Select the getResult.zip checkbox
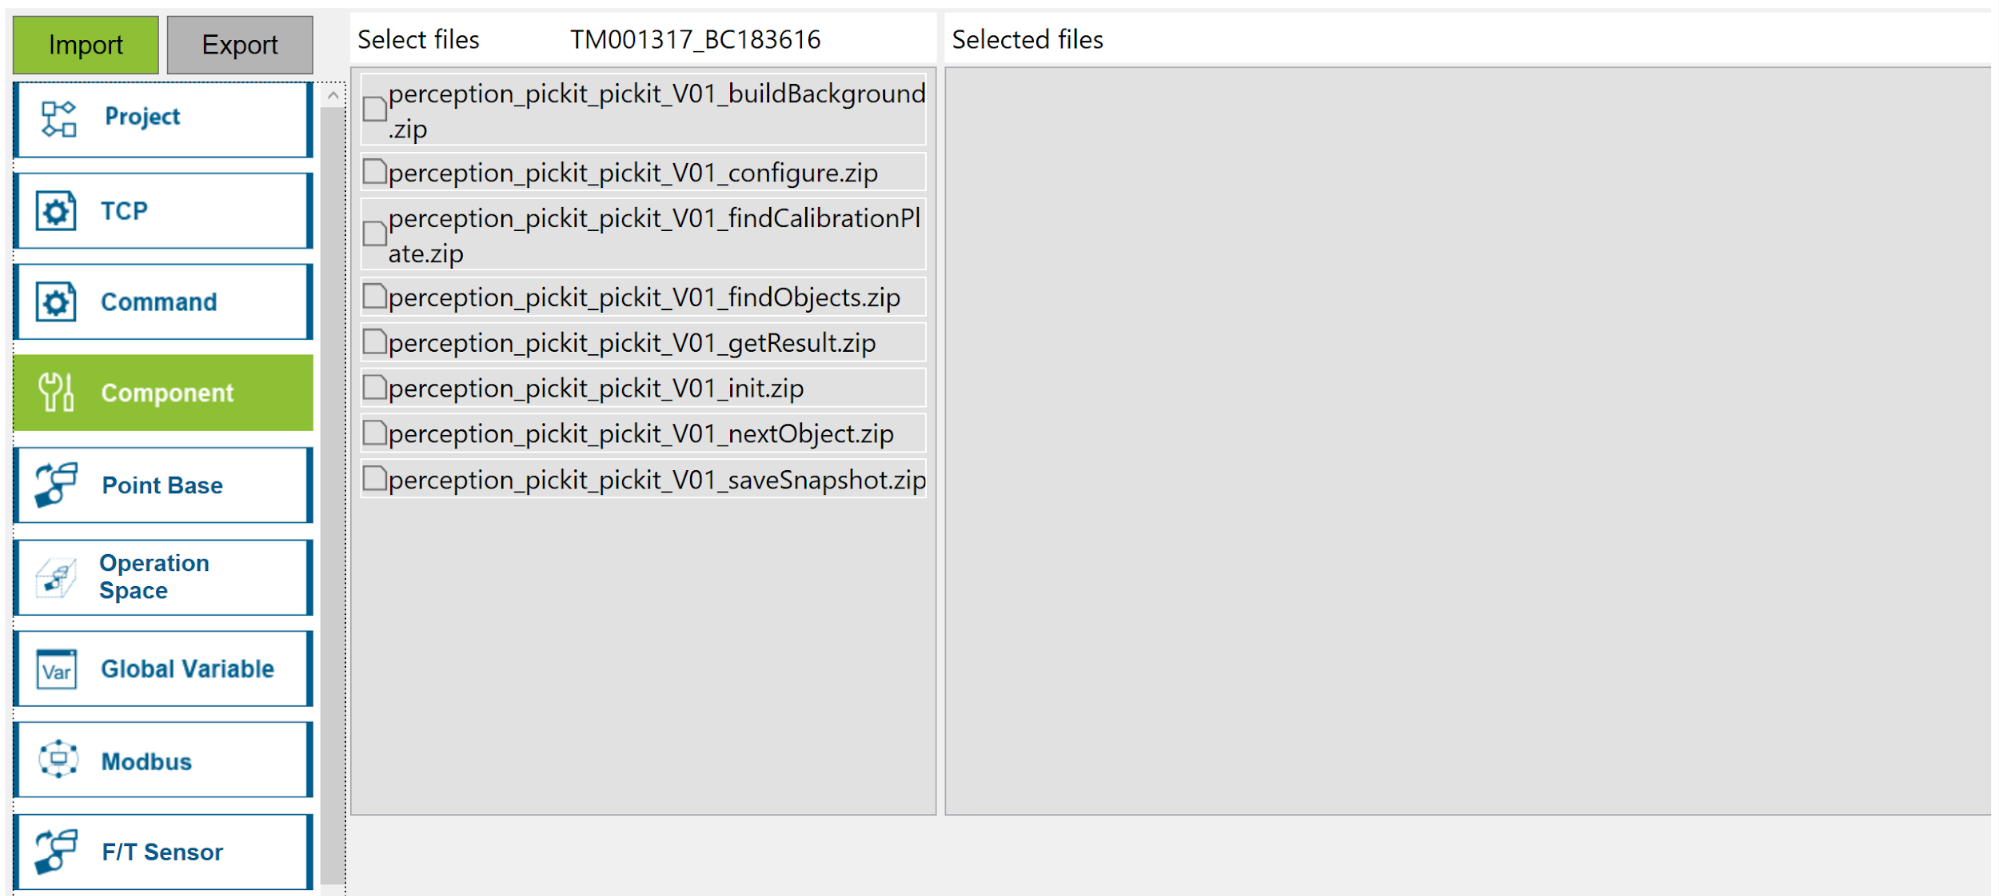The height and width of the screenshot is (896, 1999). (374, 341)
